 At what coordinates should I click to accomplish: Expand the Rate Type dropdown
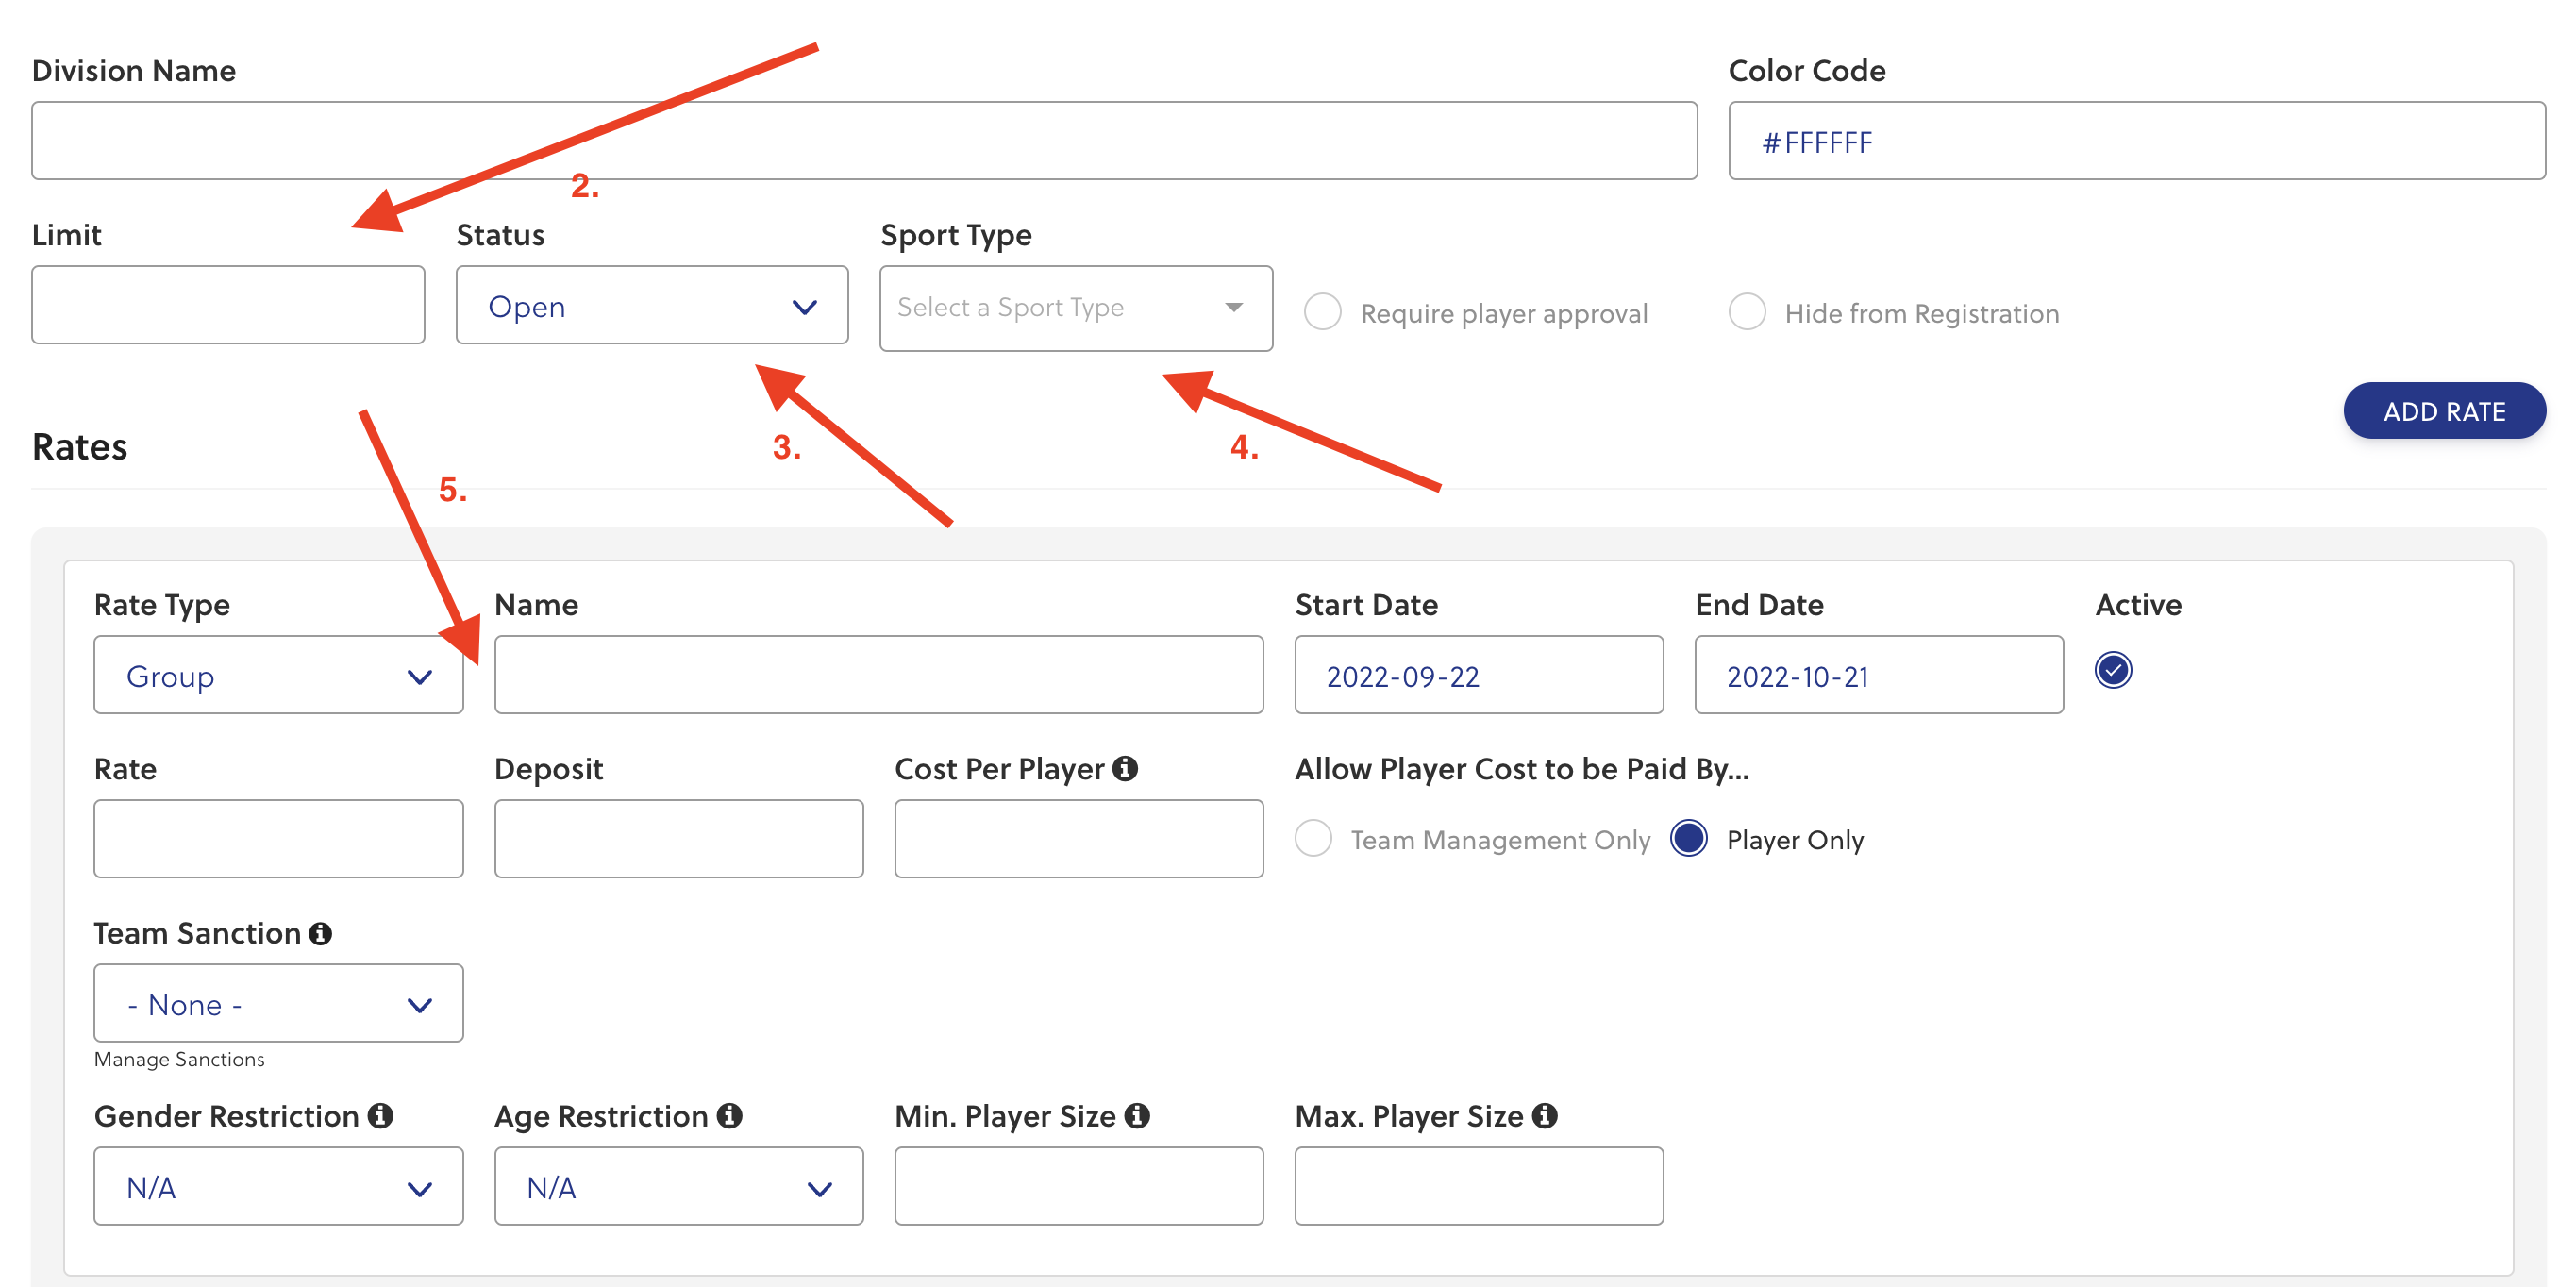(278, 675)
